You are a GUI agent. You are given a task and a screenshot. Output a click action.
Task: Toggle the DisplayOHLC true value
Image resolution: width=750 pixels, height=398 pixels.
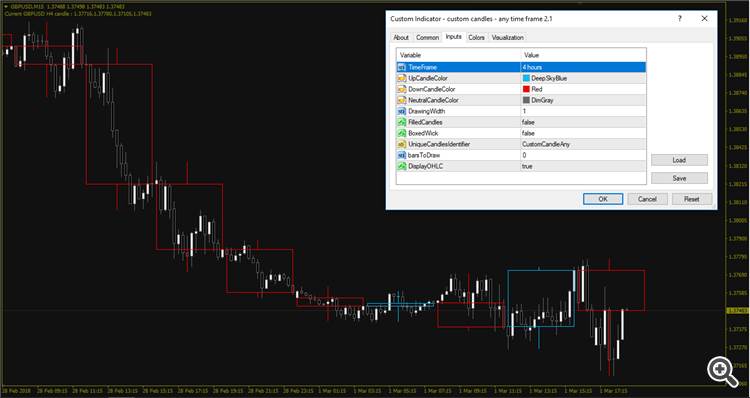(583, 166)
